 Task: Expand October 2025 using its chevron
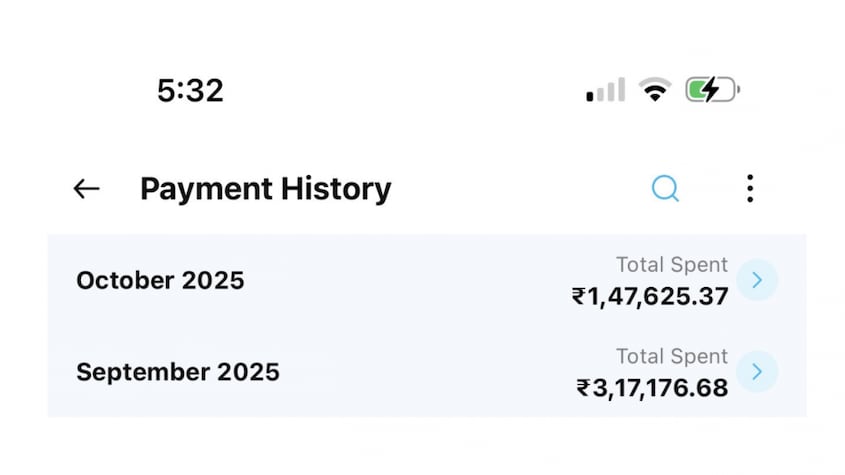tap(757, 281)
